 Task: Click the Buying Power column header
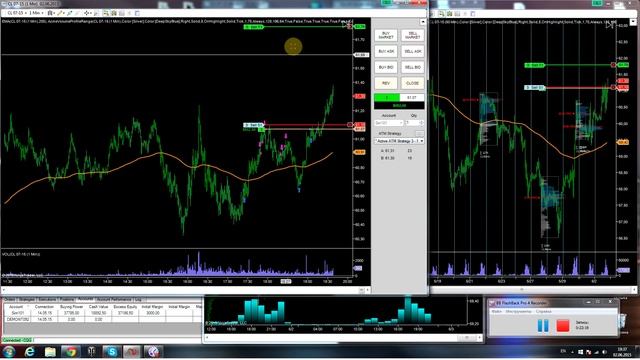(x=71, y=307)
